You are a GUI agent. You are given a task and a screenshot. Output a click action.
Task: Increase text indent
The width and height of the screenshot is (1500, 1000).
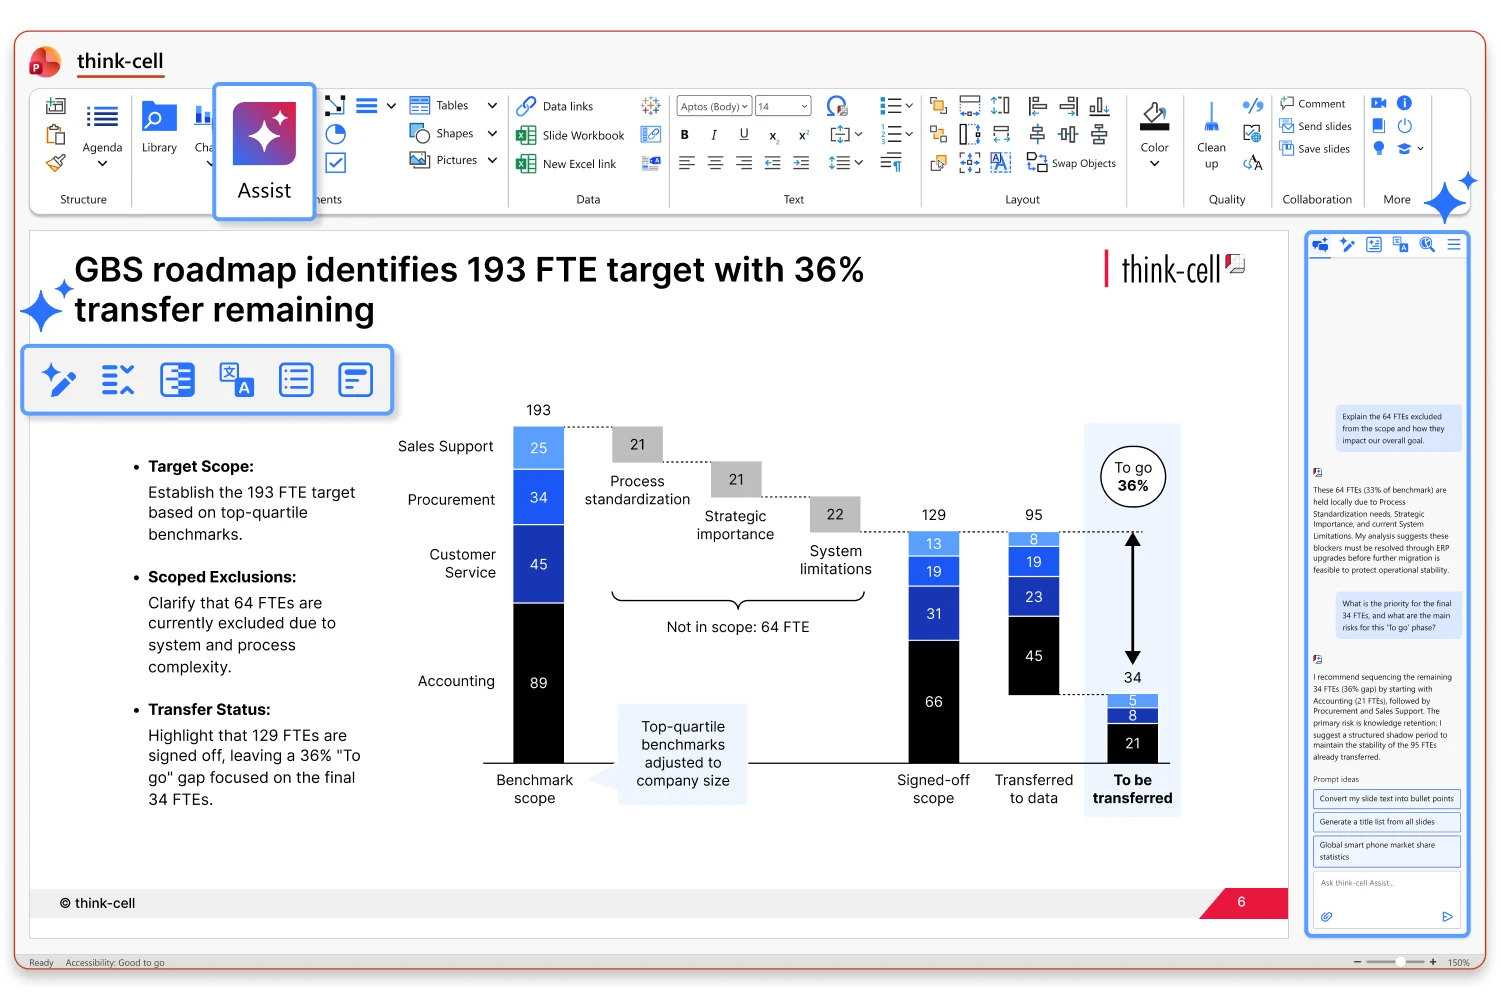(x=802, y=163)
